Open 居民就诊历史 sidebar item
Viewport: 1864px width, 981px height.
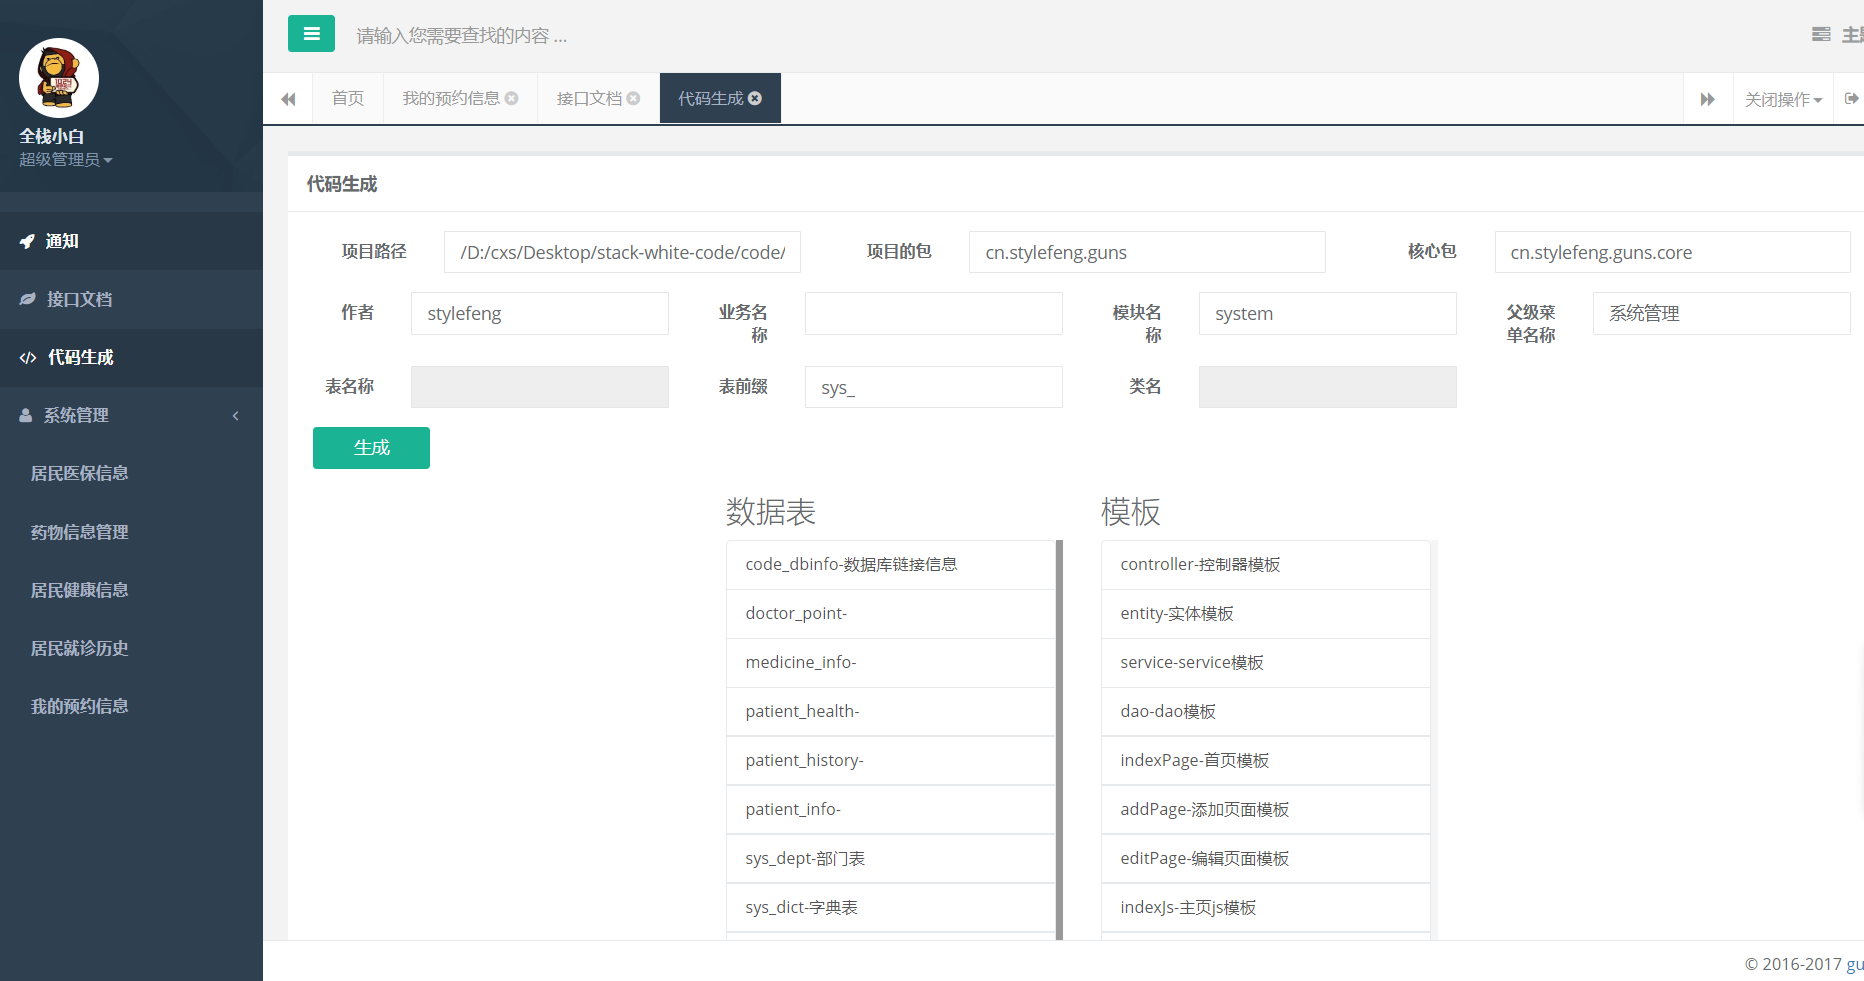point(131,648)
